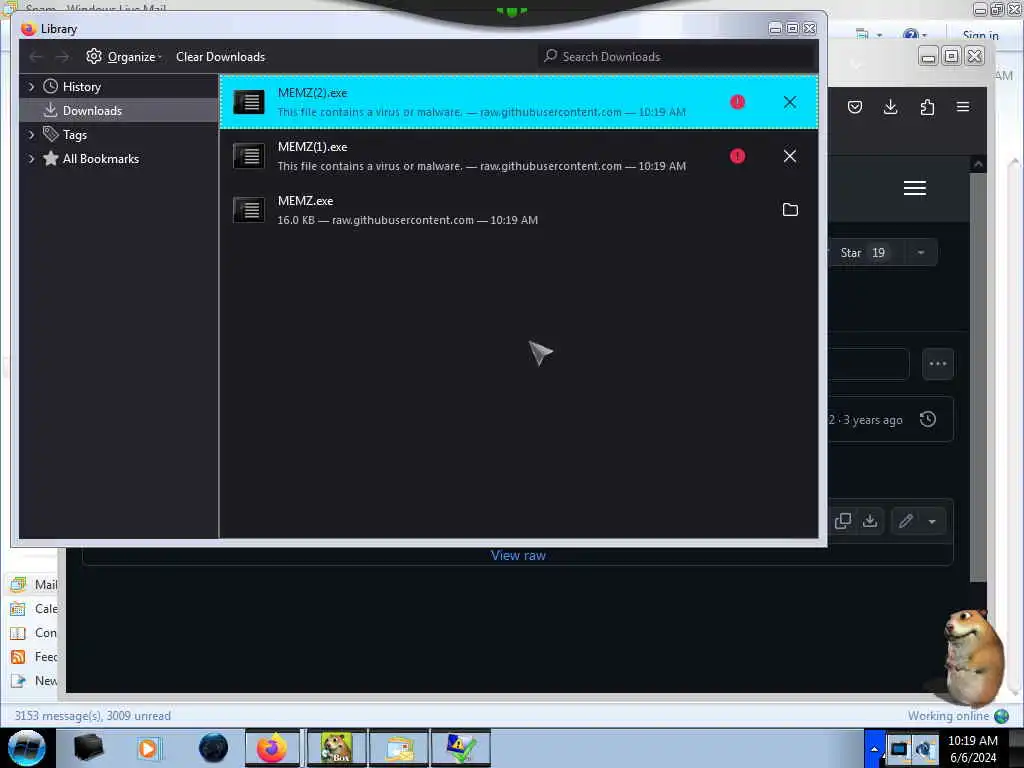
Task: Open dropdown next to Star button
Action: [x=921, y=253]
